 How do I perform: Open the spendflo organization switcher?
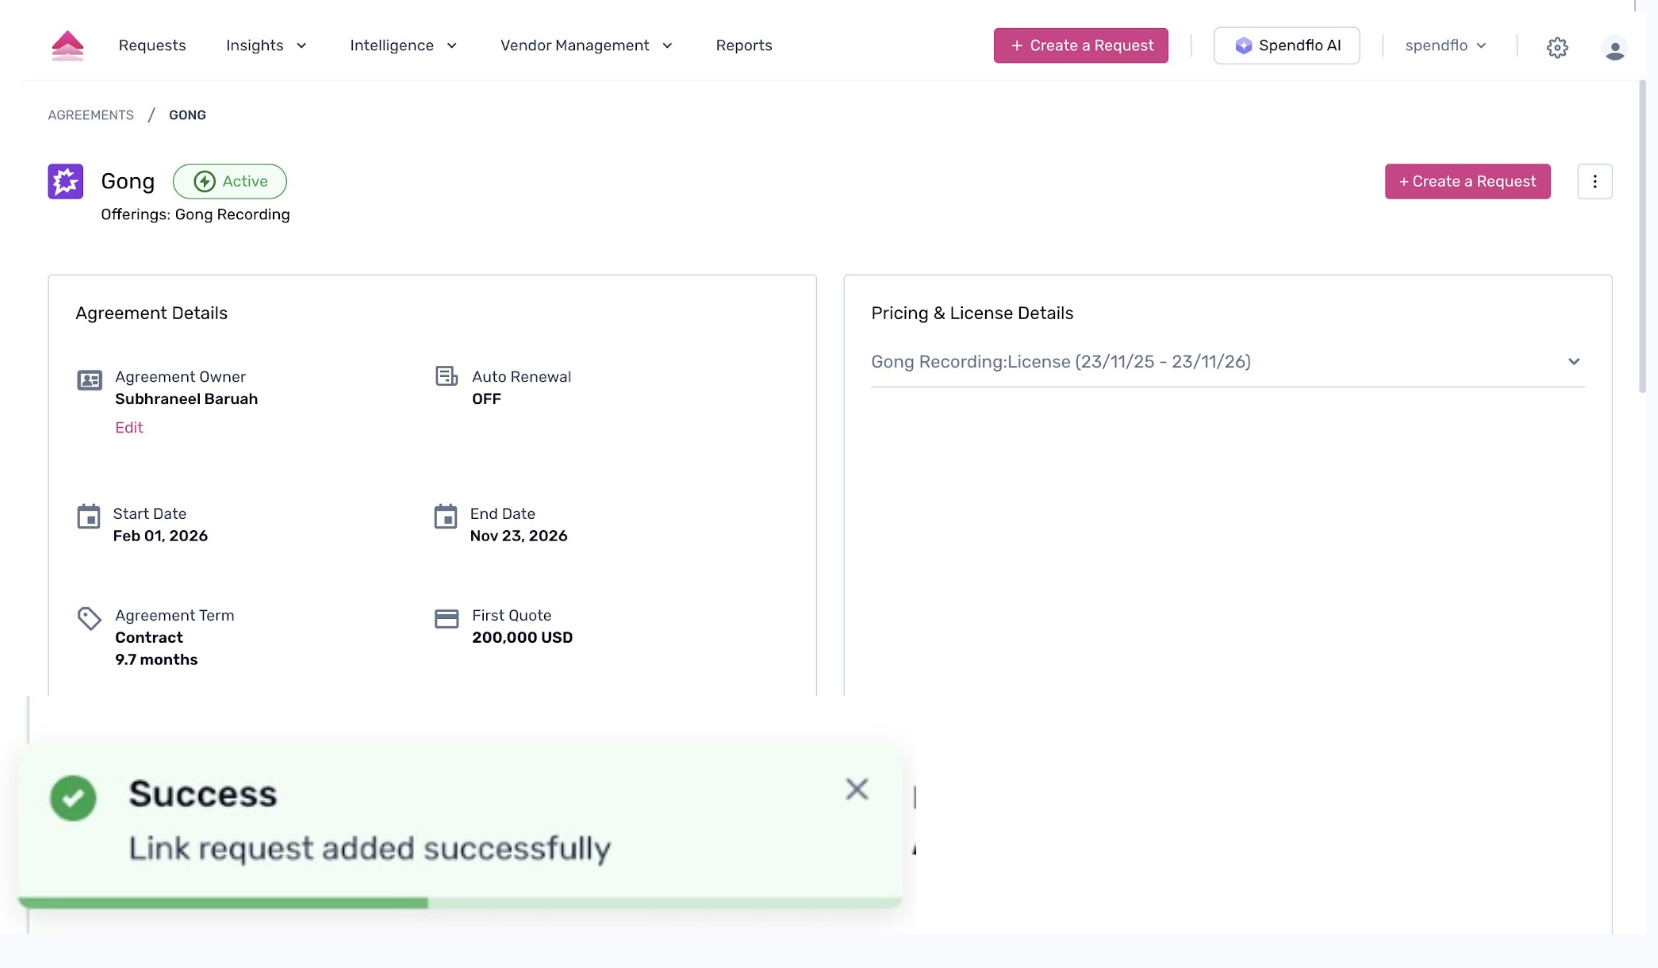pyautogui.click(x=1445, y=46)
